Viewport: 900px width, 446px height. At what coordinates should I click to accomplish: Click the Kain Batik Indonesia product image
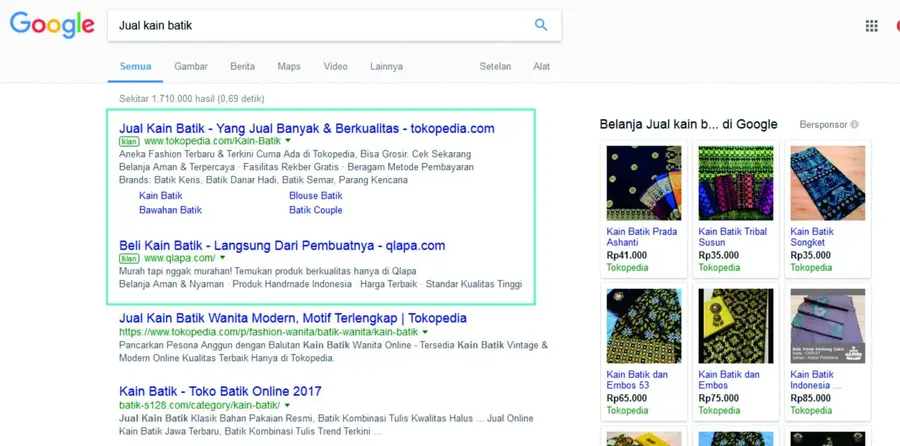[828, 325]
